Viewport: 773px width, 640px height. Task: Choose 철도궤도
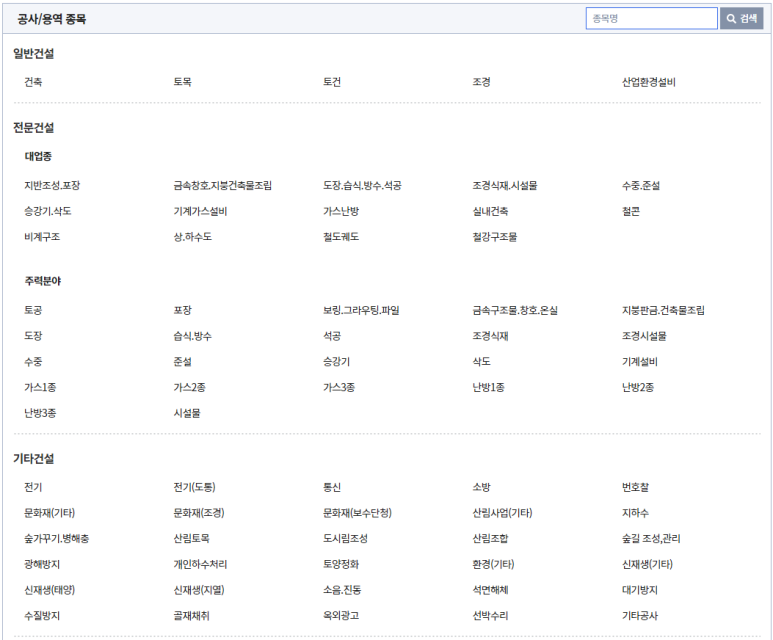click(x=341, y=237)
